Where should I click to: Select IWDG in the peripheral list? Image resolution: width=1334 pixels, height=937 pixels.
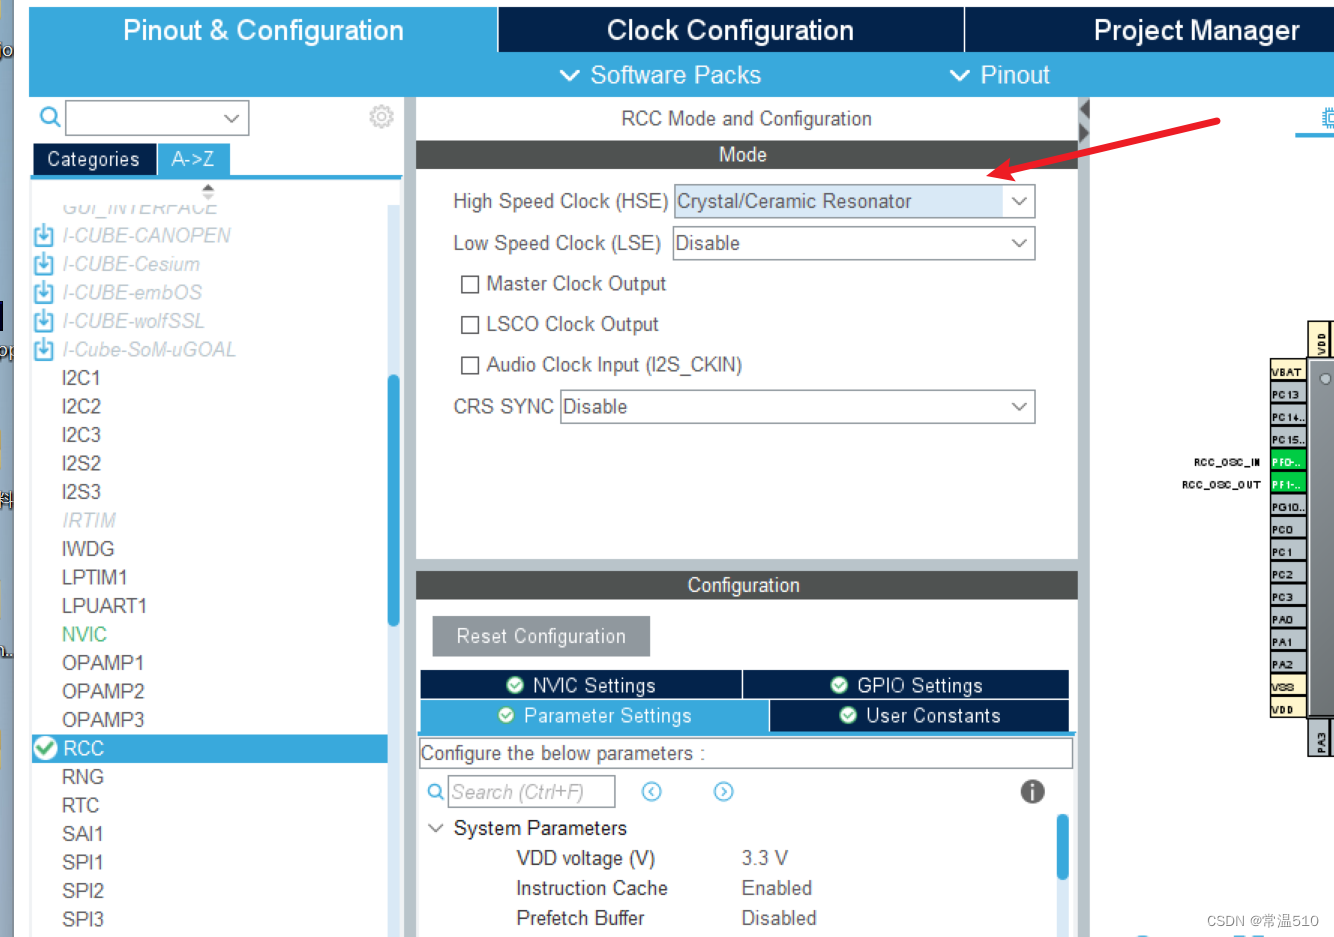coord(88,549)
